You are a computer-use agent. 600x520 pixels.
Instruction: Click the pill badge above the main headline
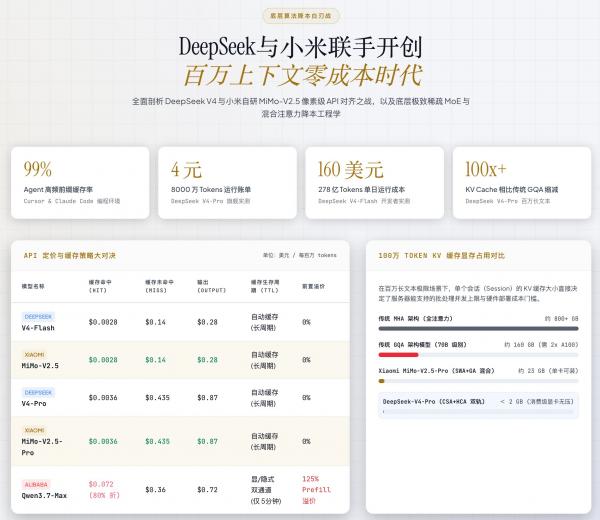[301, 16]
